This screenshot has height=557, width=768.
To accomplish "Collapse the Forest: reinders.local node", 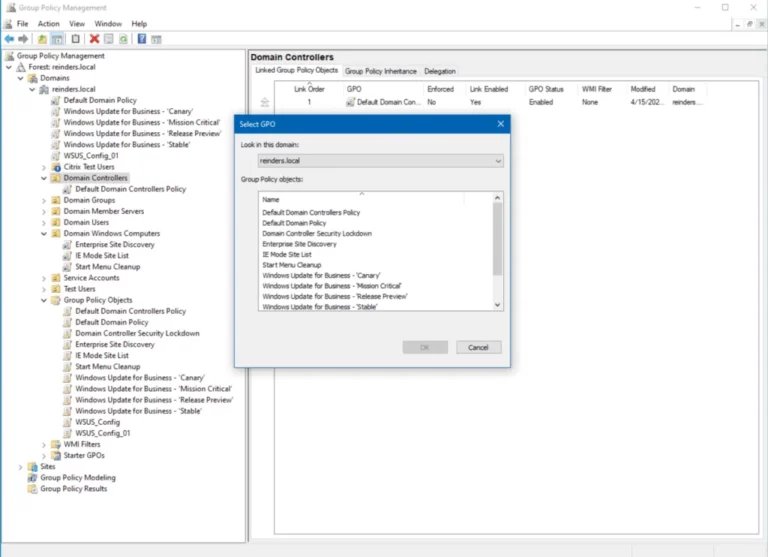I will pyautogui.click(x=9, y=67).
